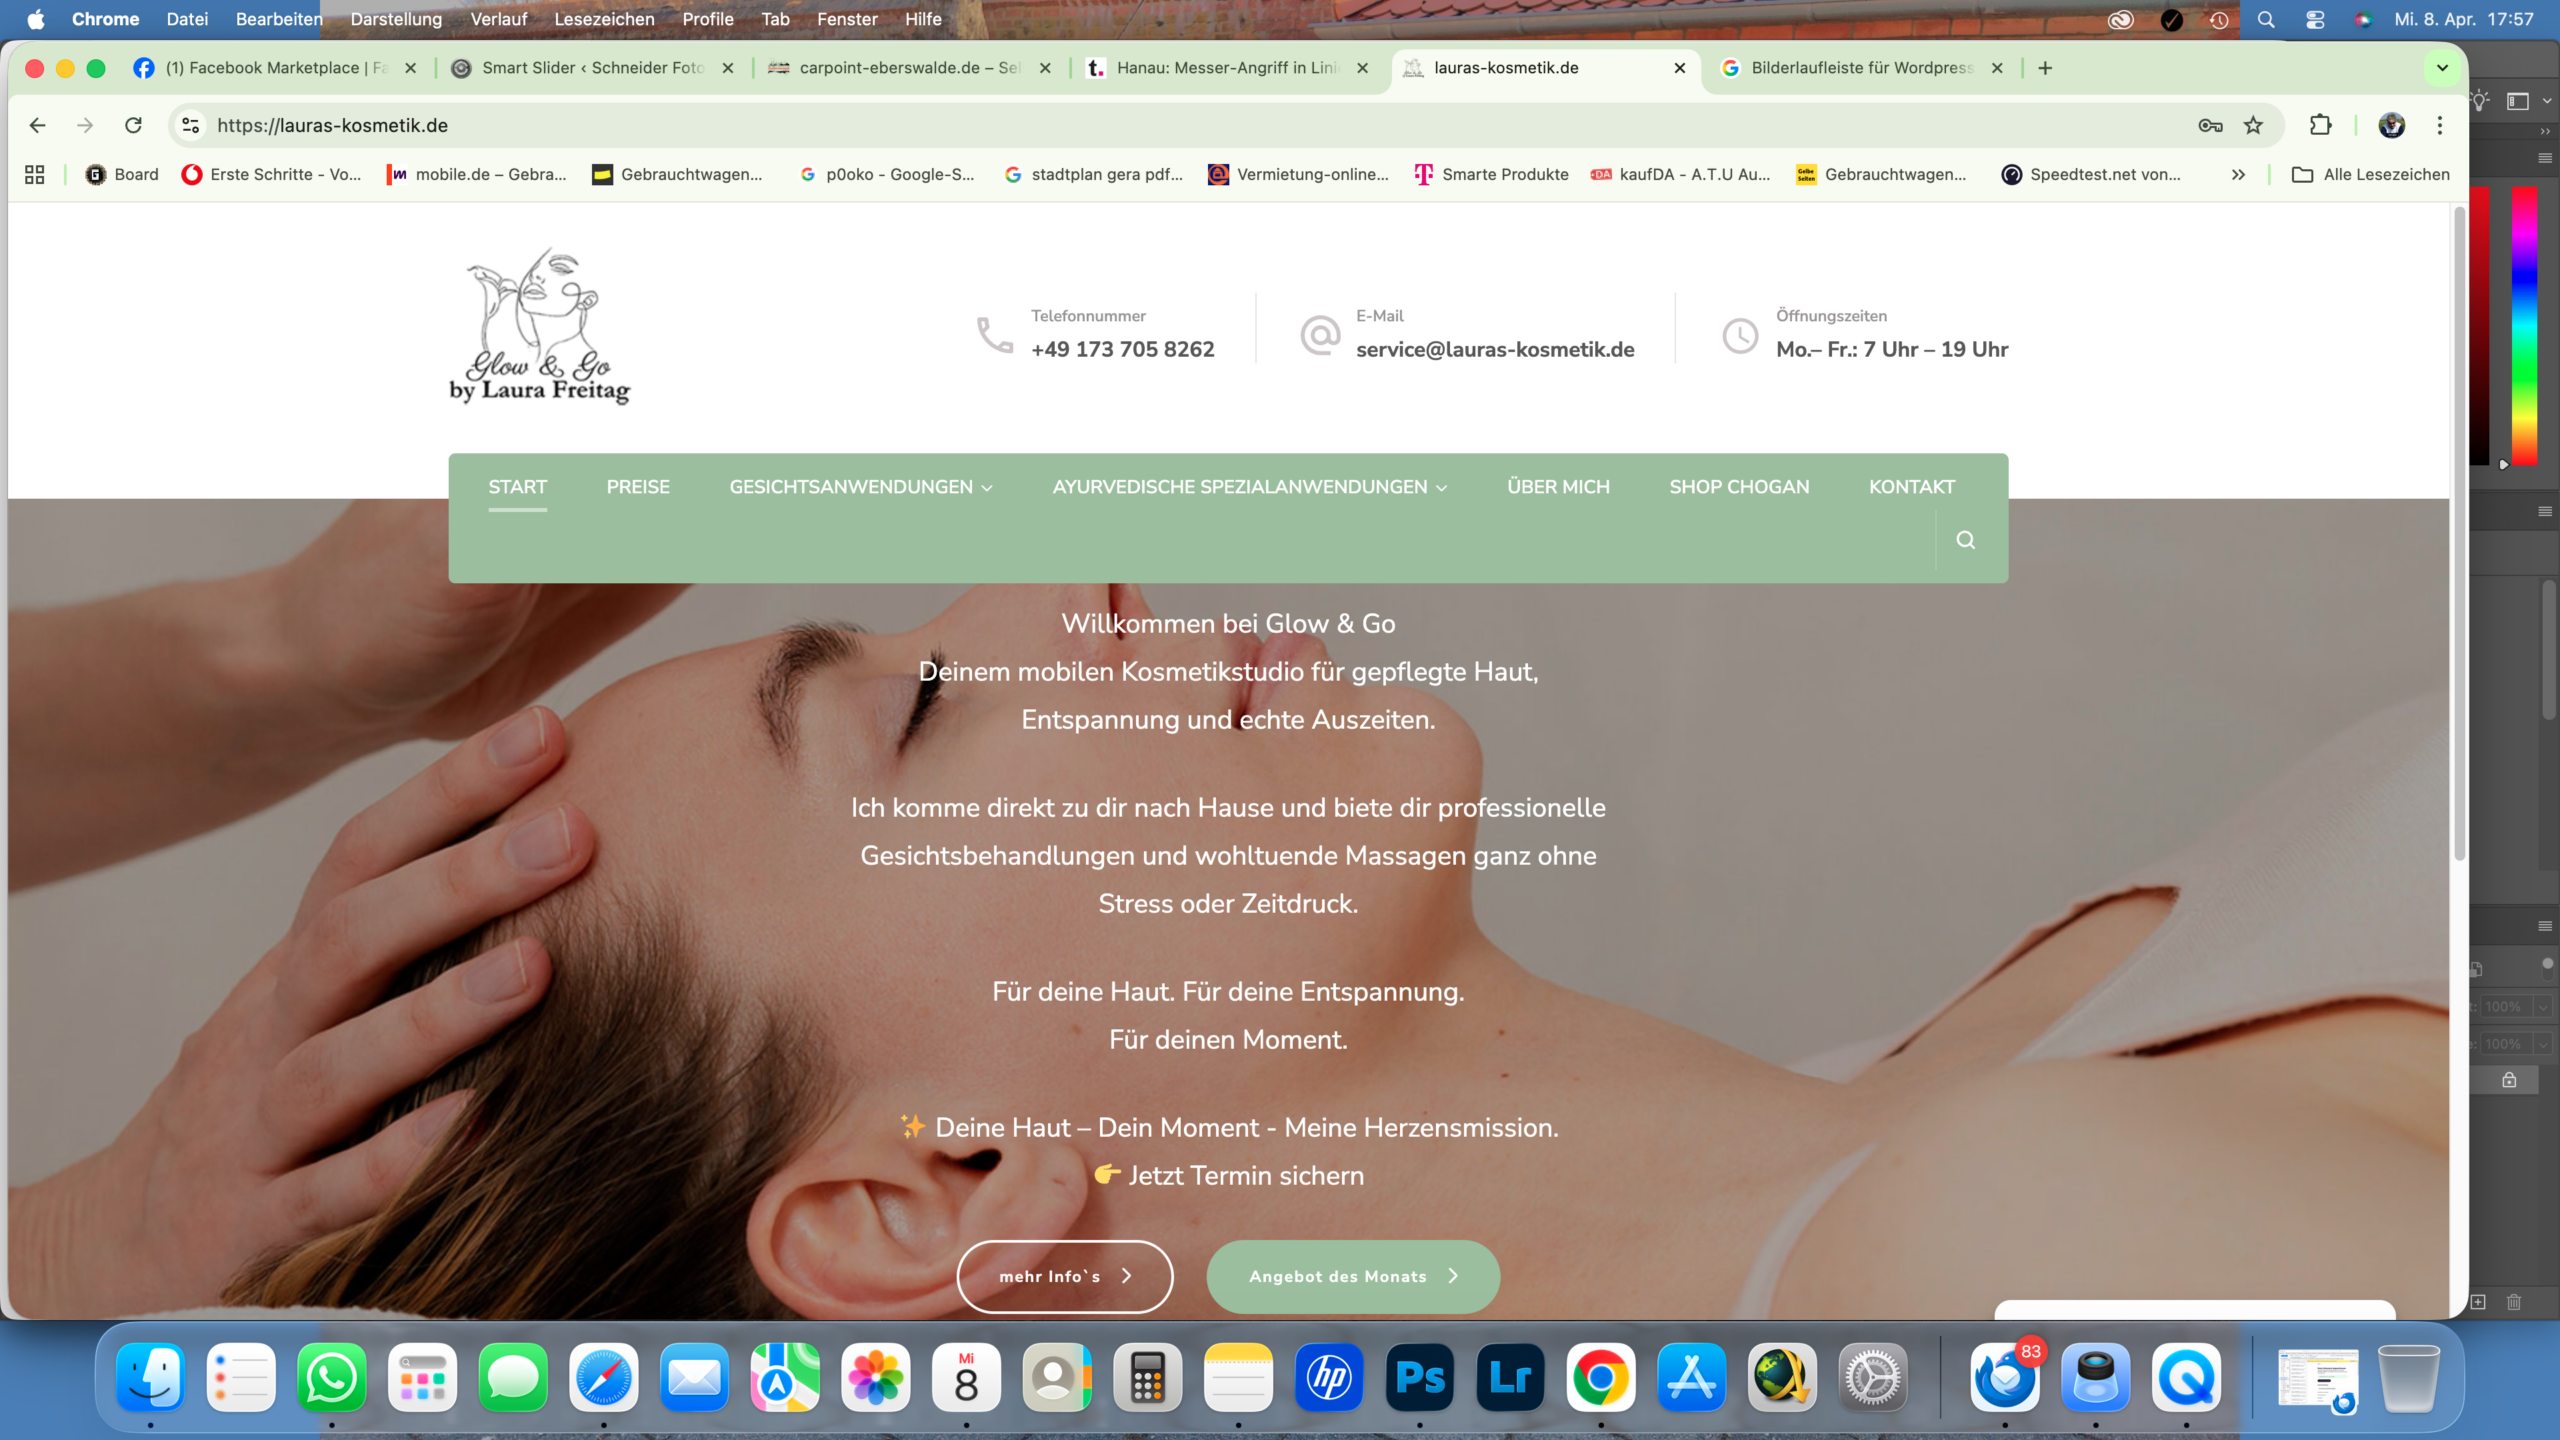The image size is (2560, 1440).
Task: Click the mehr Info's button
Action: coord(1064,1276)
